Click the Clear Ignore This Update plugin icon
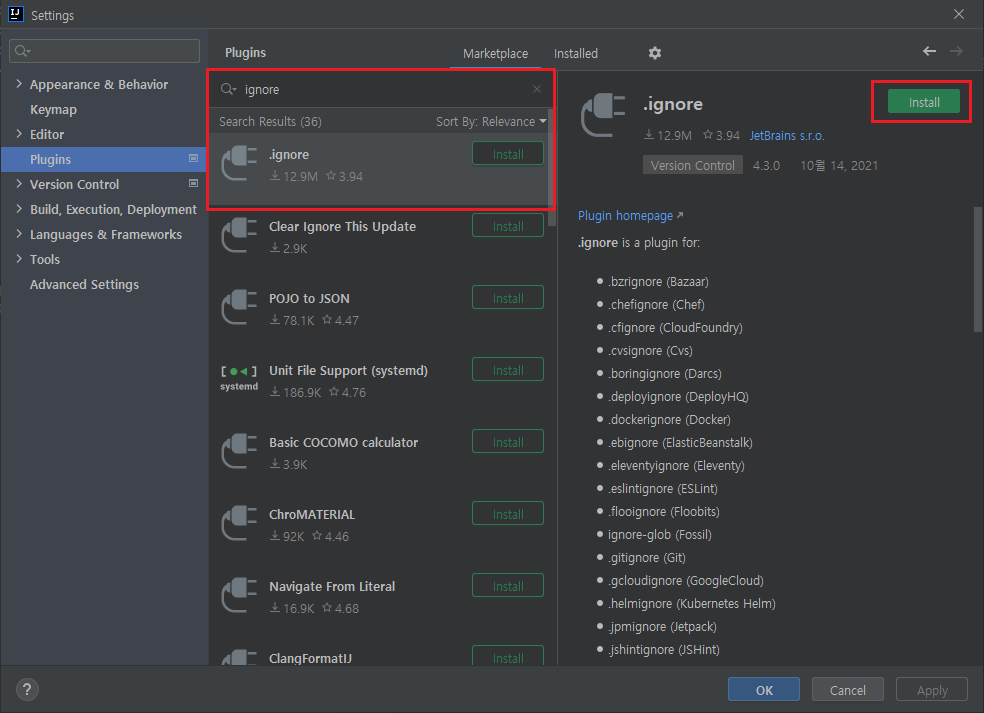Image resolution: width=984 pixels, height=713 pixels. [239, 235]
